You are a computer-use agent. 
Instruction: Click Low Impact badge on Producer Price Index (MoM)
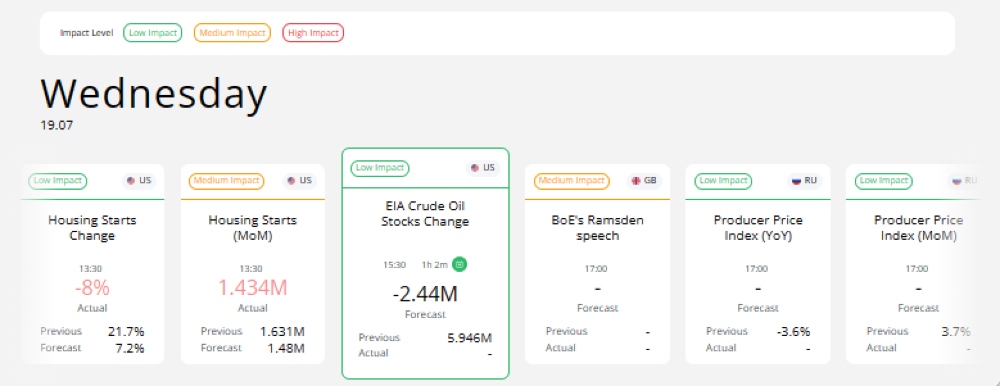tap(883, 181)
